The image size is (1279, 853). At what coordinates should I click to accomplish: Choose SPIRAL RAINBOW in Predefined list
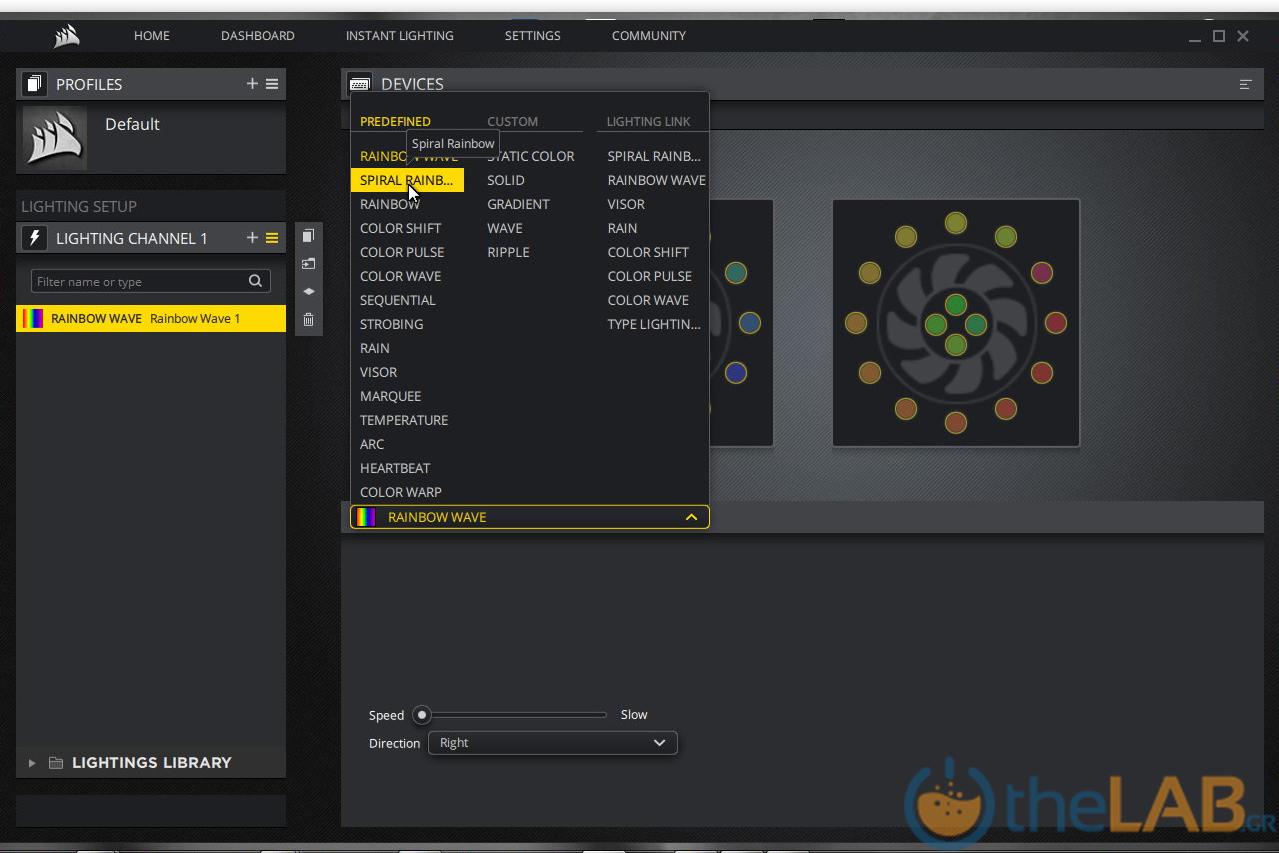(x=407, y=180)
